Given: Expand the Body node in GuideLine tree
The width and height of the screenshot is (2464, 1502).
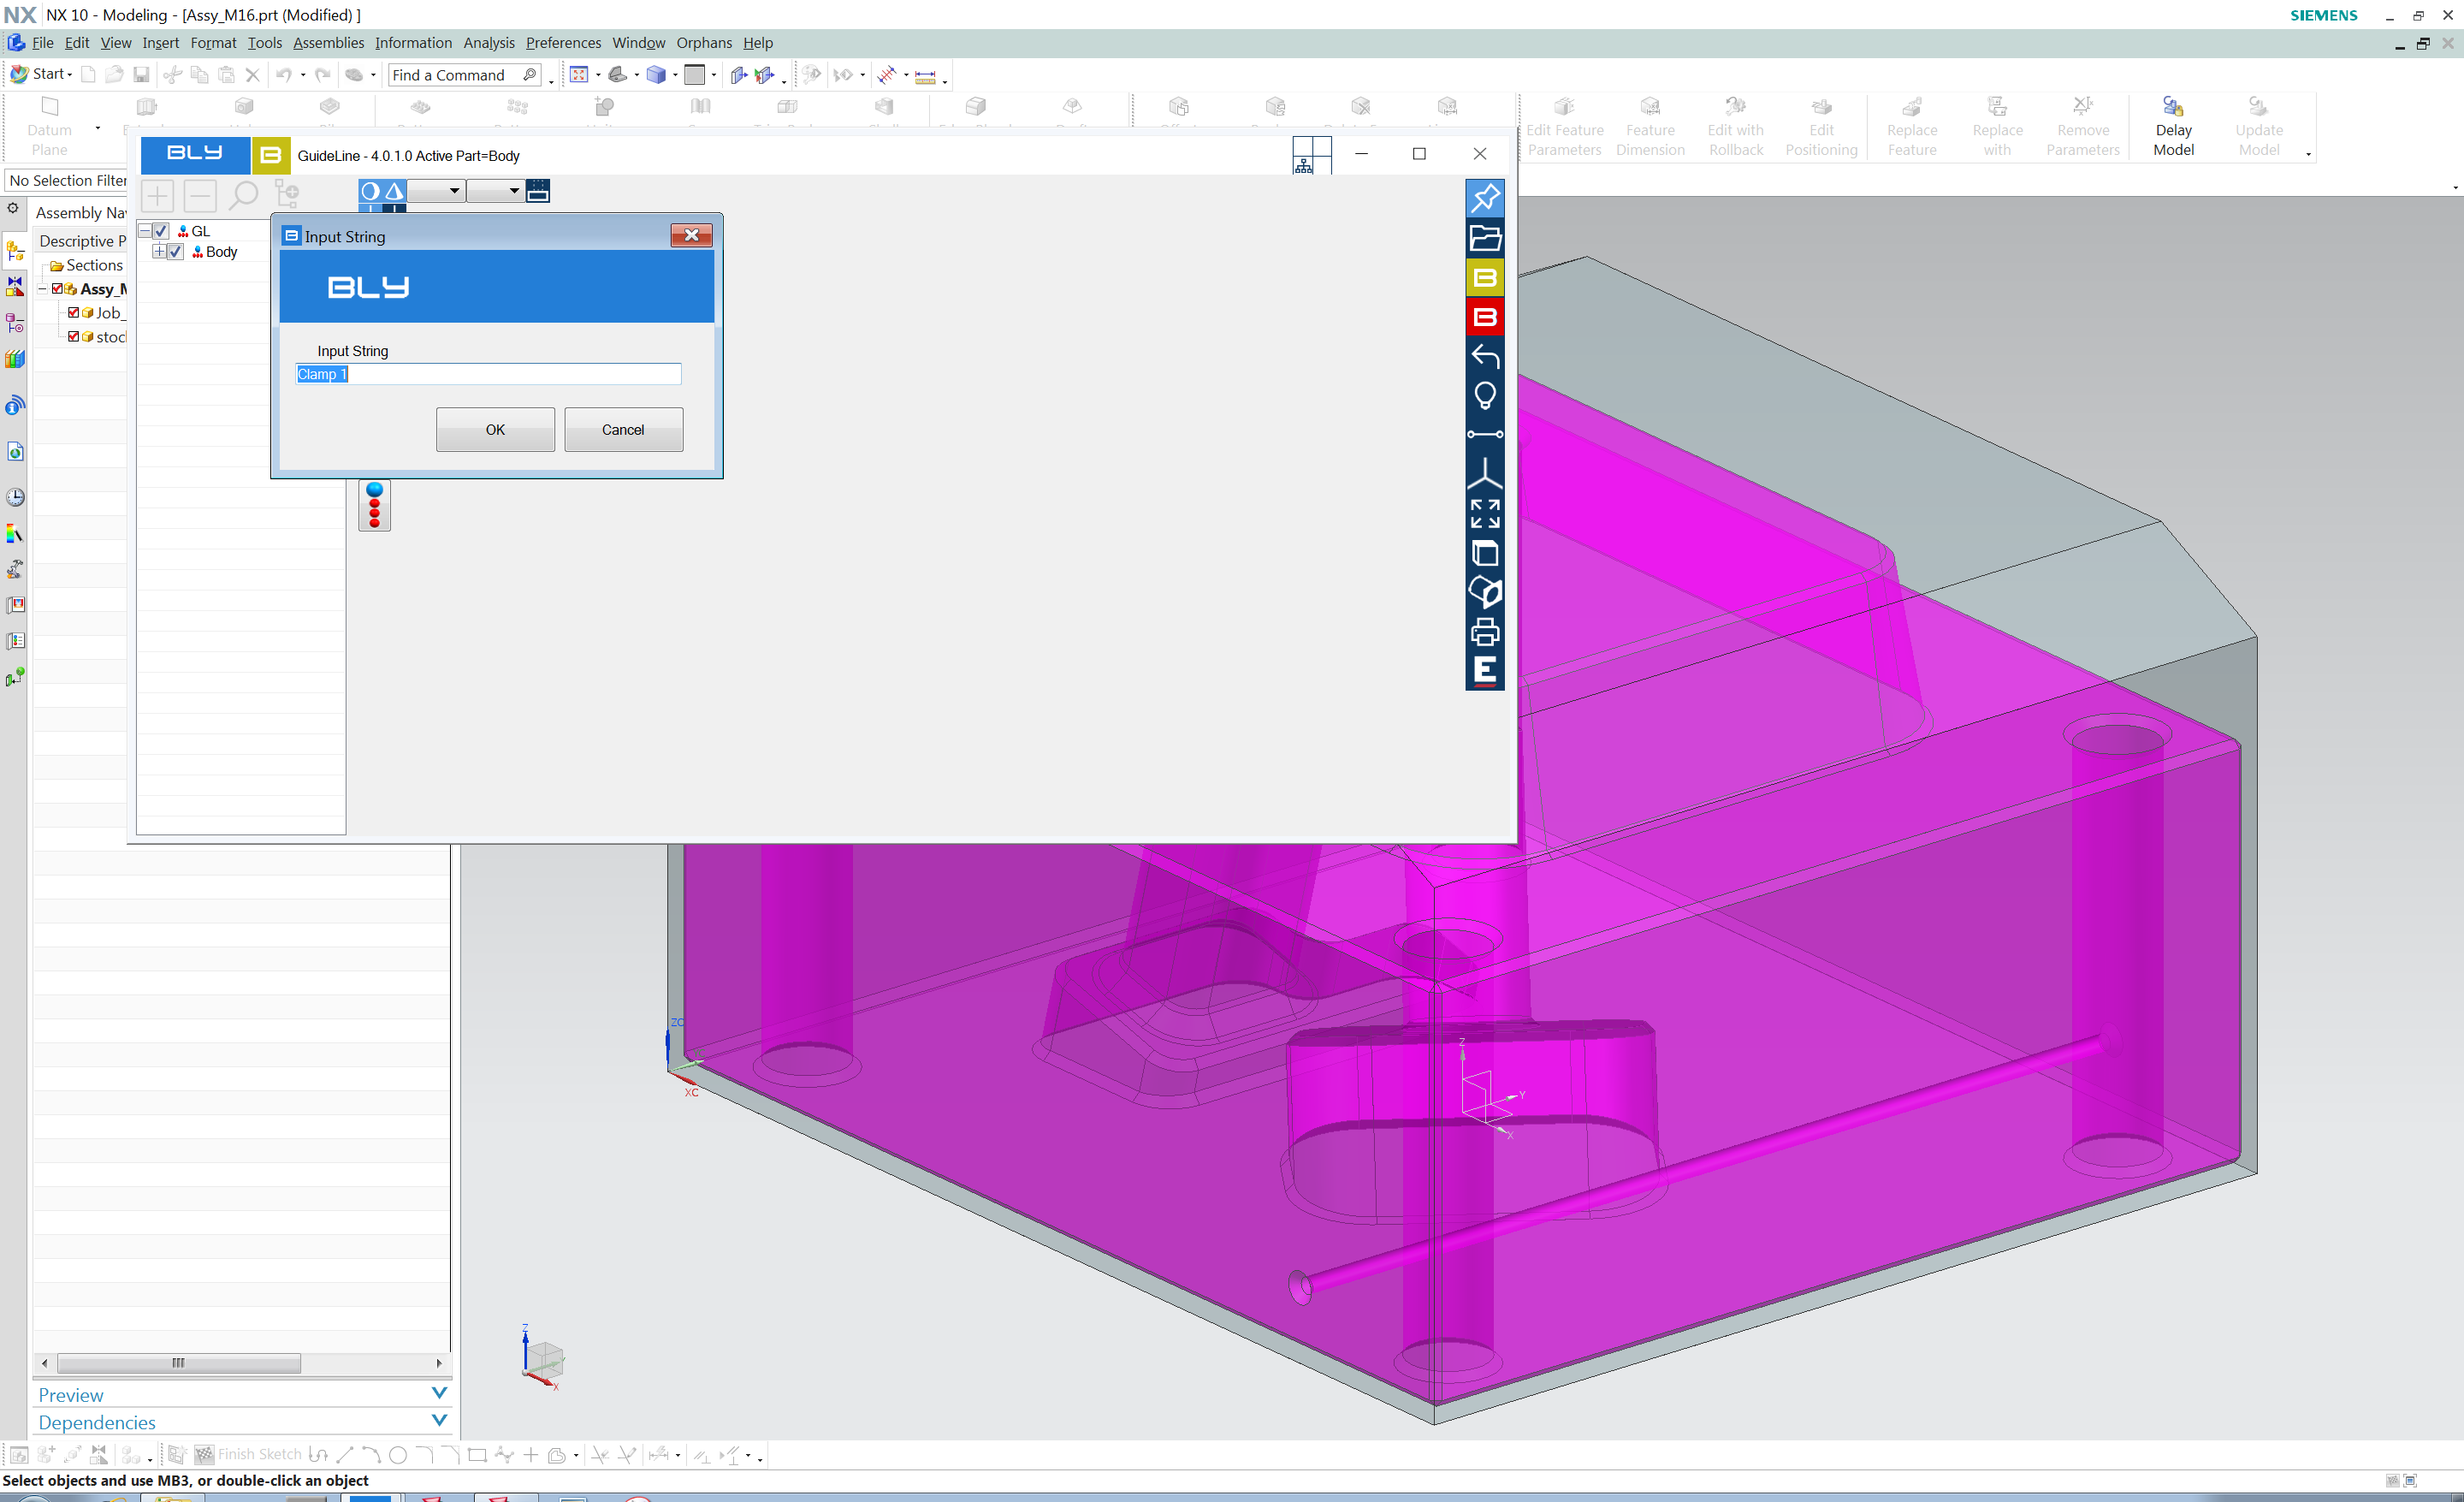Looking at the screenshot, I should click(x=159, y=252).
